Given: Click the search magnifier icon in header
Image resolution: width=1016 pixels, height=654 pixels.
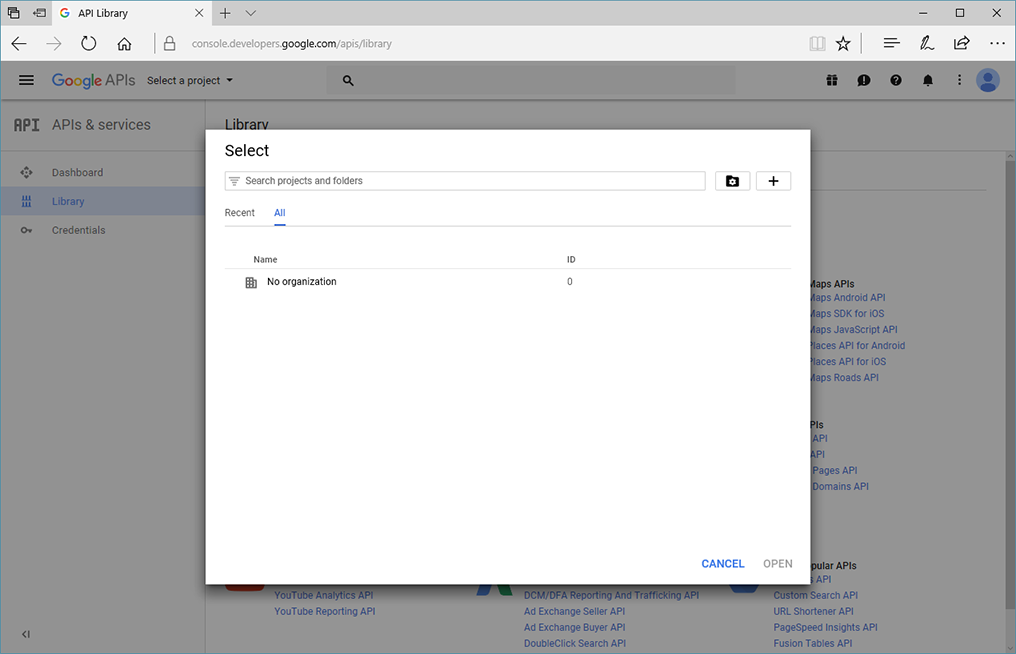Looking at the screenshot, I should [x=348, y=80].
